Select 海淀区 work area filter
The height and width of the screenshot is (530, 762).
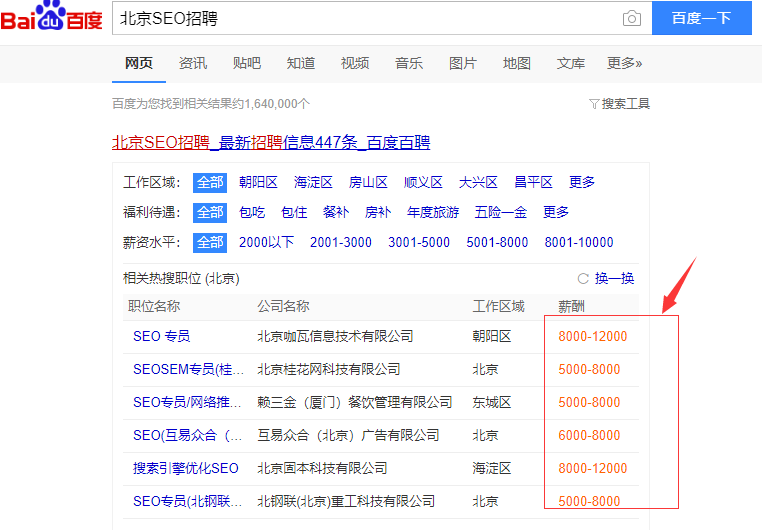tap(313, 182)
